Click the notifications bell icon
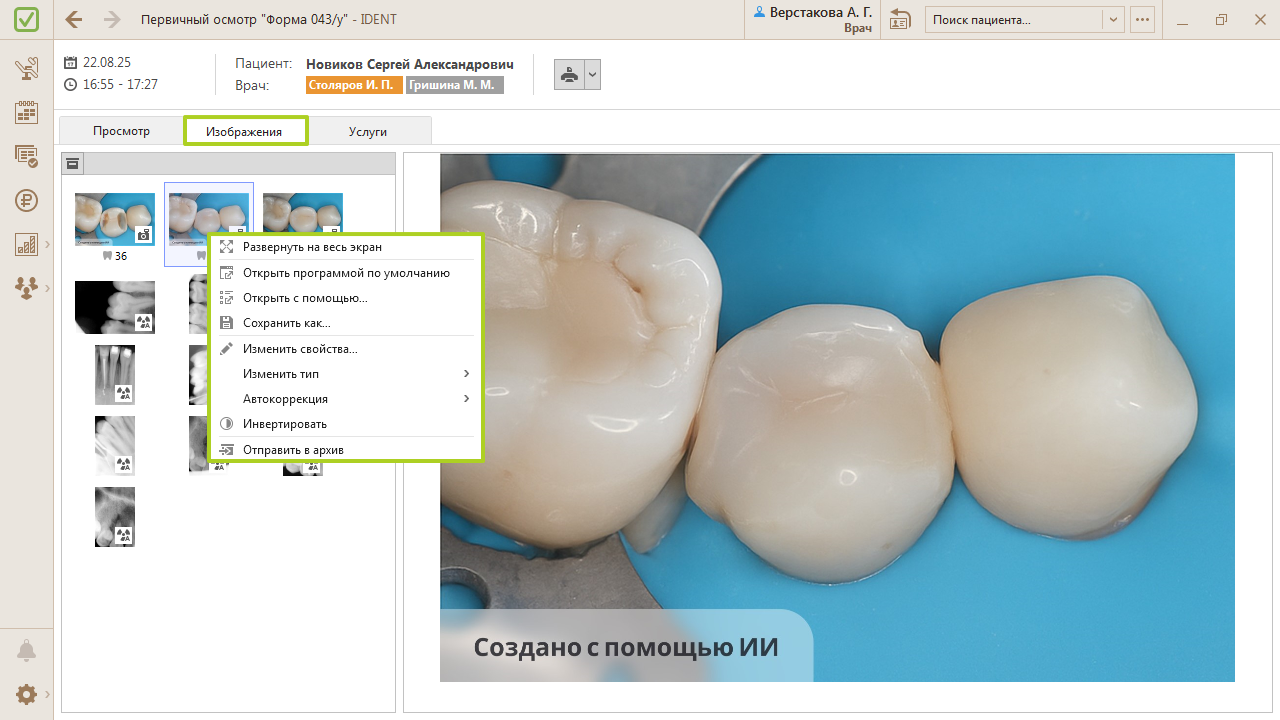 coord(27,651)
